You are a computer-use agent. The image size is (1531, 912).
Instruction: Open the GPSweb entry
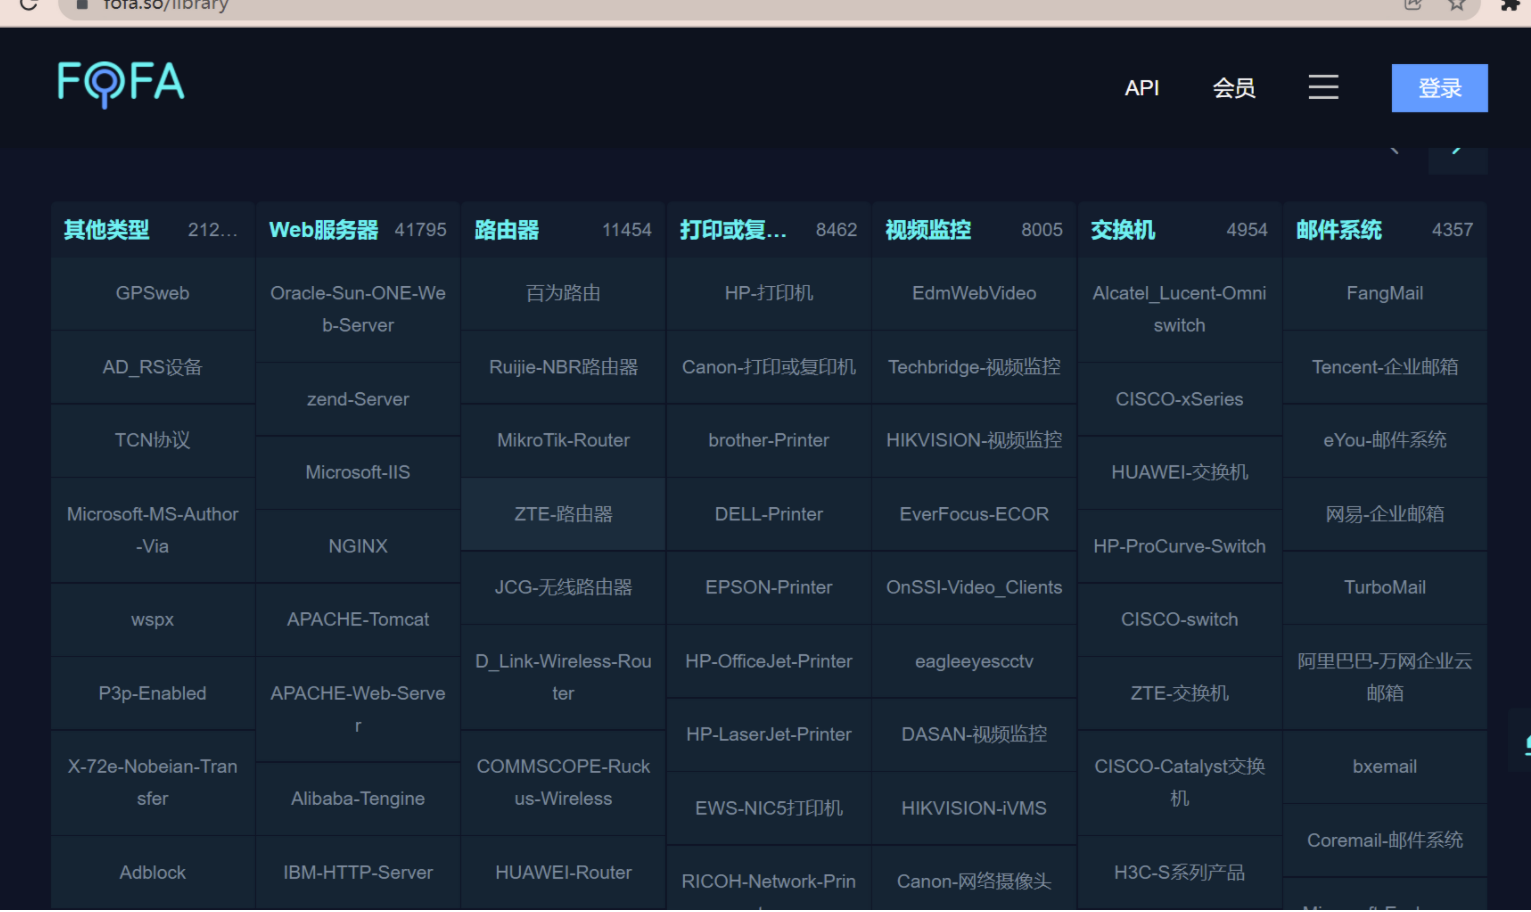152,294
